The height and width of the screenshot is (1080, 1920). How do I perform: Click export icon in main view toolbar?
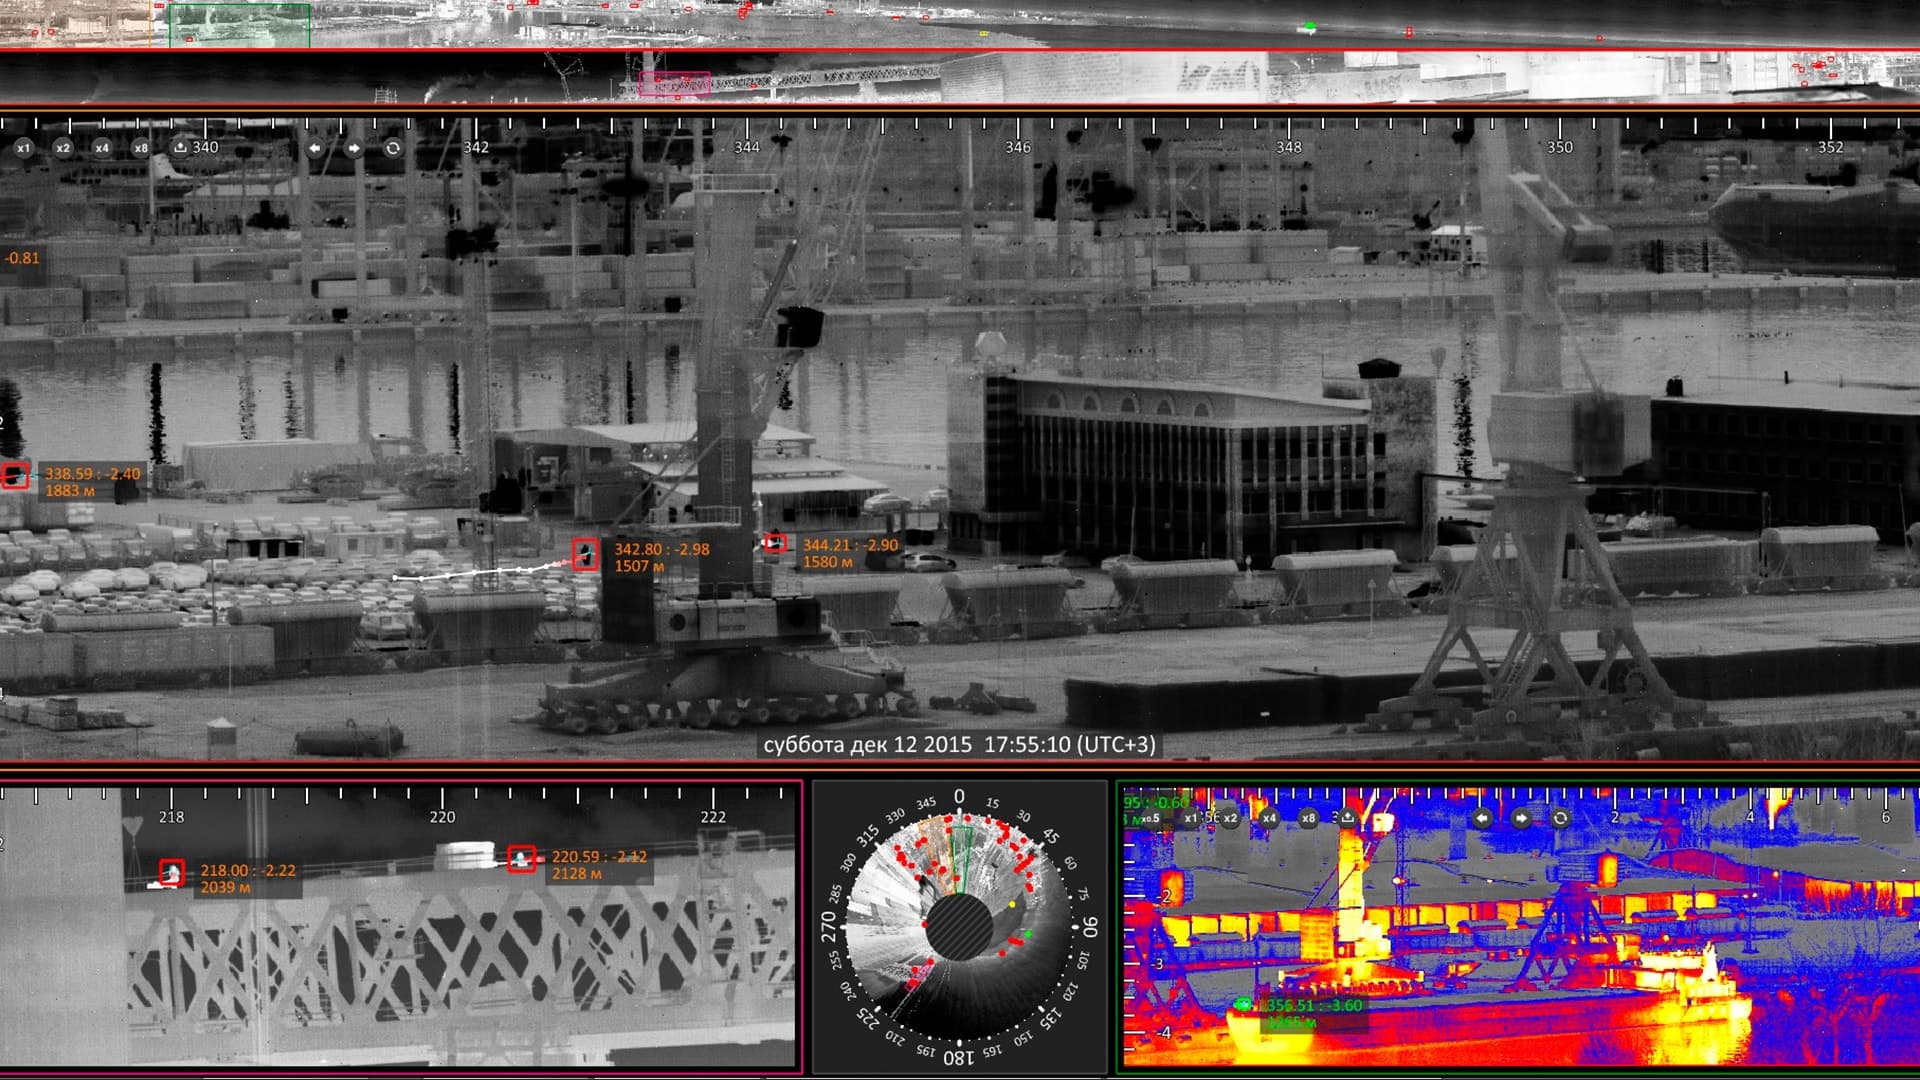(180, 147)
